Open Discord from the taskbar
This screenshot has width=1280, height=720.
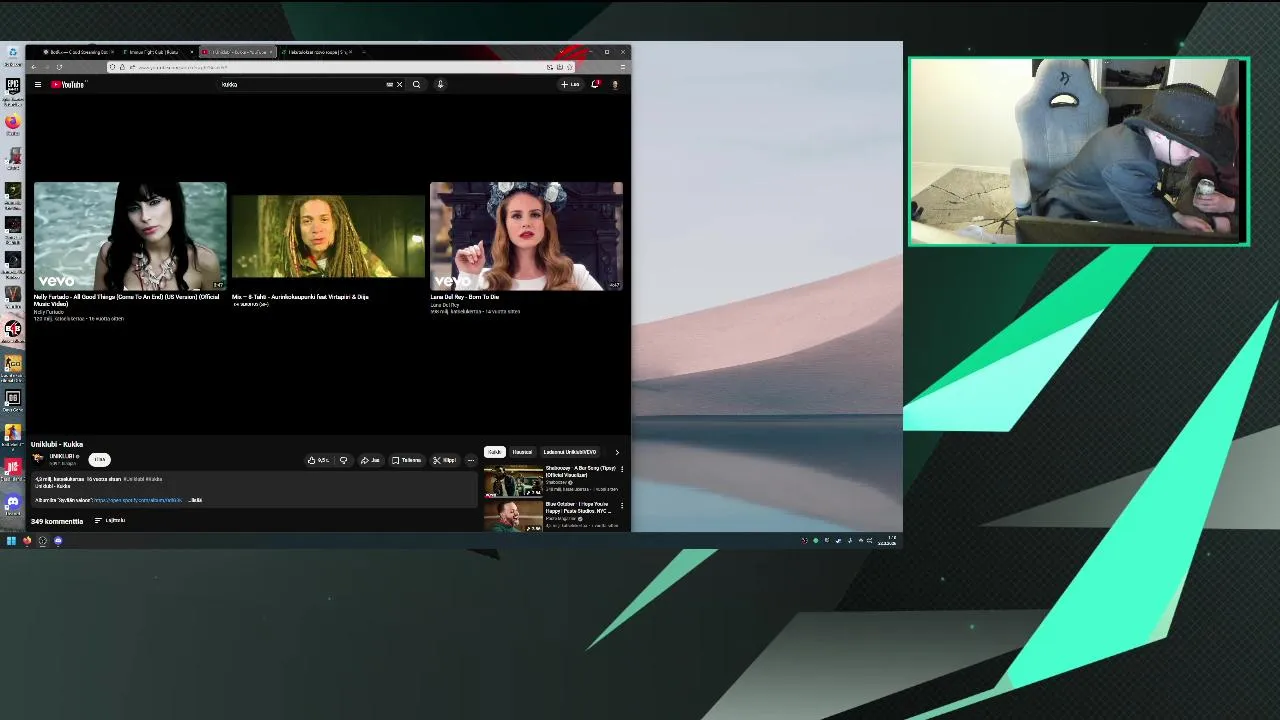pos(58,541)
